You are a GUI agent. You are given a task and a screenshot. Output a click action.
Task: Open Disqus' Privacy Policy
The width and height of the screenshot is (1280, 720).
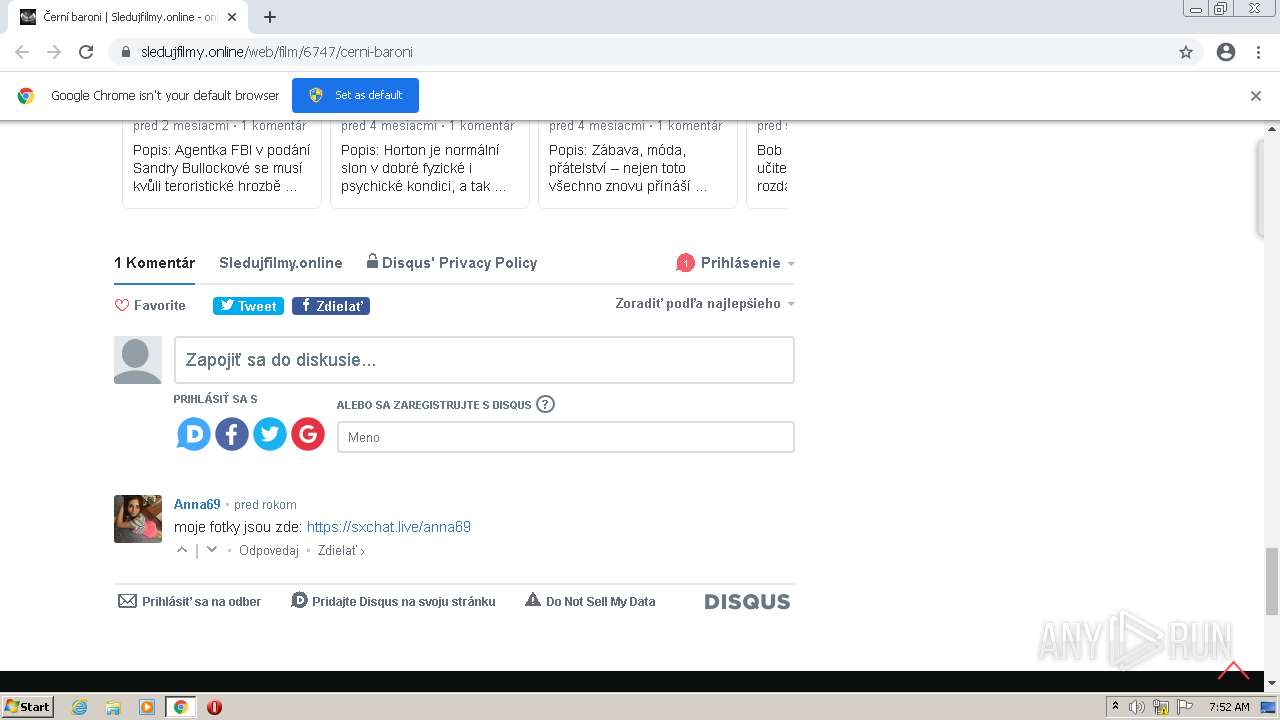(x=452, y=263)
